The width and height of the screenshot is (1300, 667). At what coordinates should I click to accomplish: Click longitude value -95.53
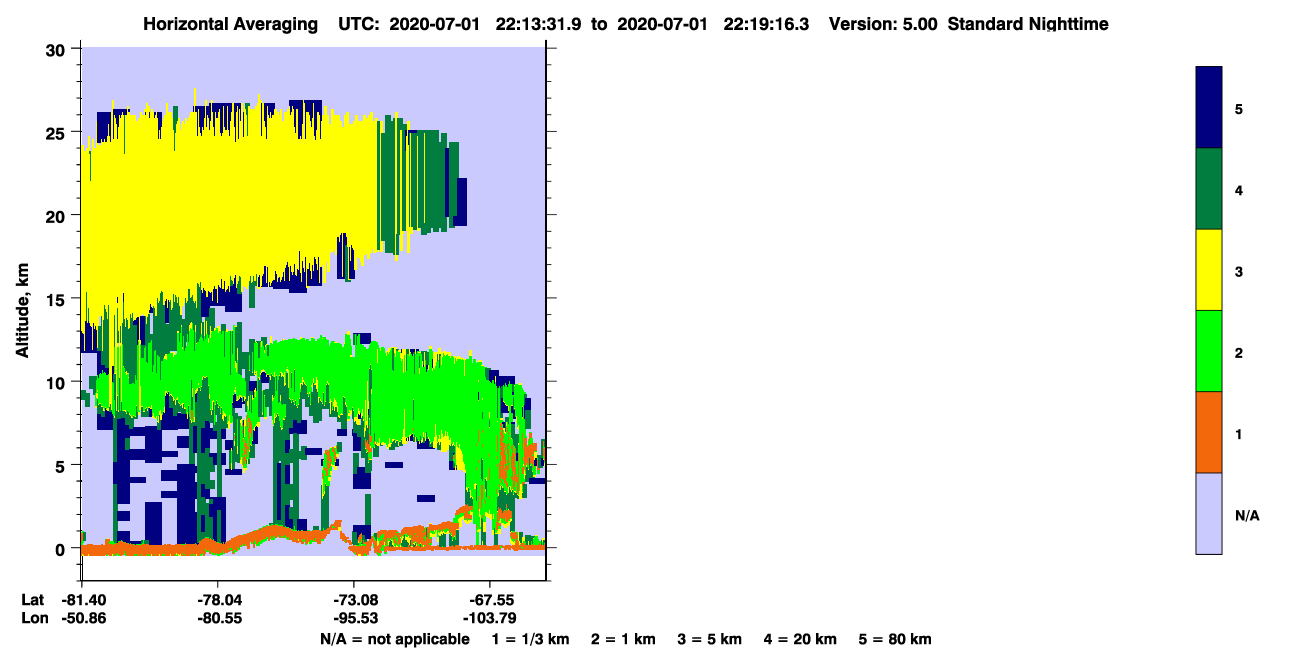pyautogui.click(x=354, y=618)
